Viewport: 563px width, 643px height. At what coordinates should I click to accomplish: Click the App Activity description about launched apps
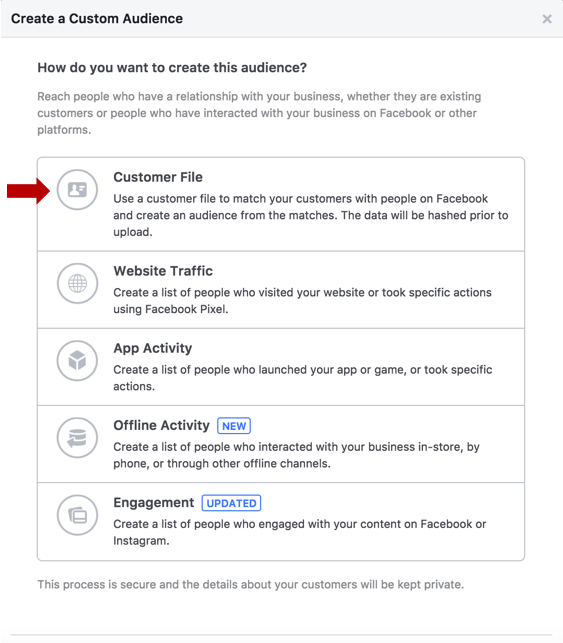pyautogui.click(x=303, y=378)
